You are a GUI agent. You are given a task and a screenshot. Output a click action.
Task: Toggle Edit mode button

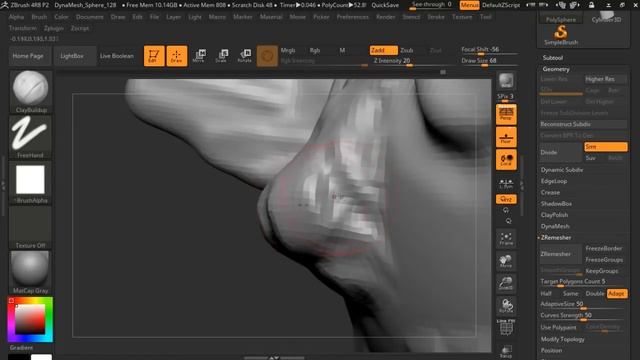click(x=154, y=56)
